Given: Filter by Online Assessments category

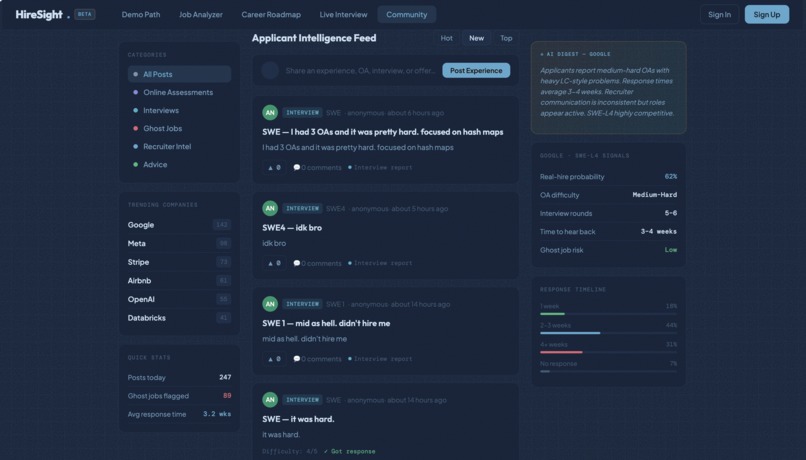Looking at the screenshot, I should pyautogui.click(x=179, y=92).
